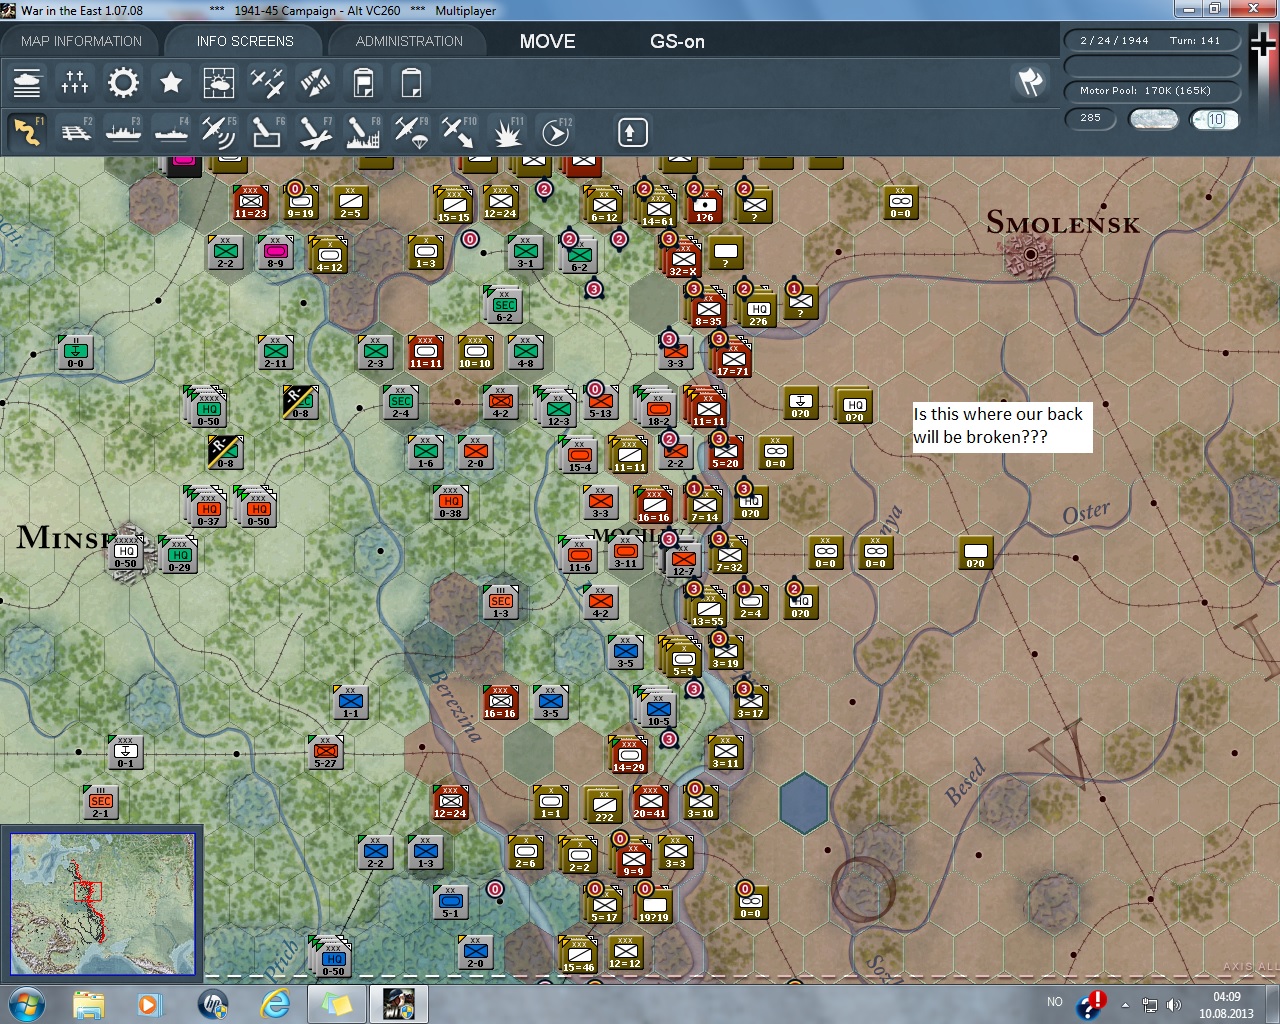Viewport: 1280px width, 1024px height.
Task: Select the F8 bomb city mode
Action: tap(363, 132)
